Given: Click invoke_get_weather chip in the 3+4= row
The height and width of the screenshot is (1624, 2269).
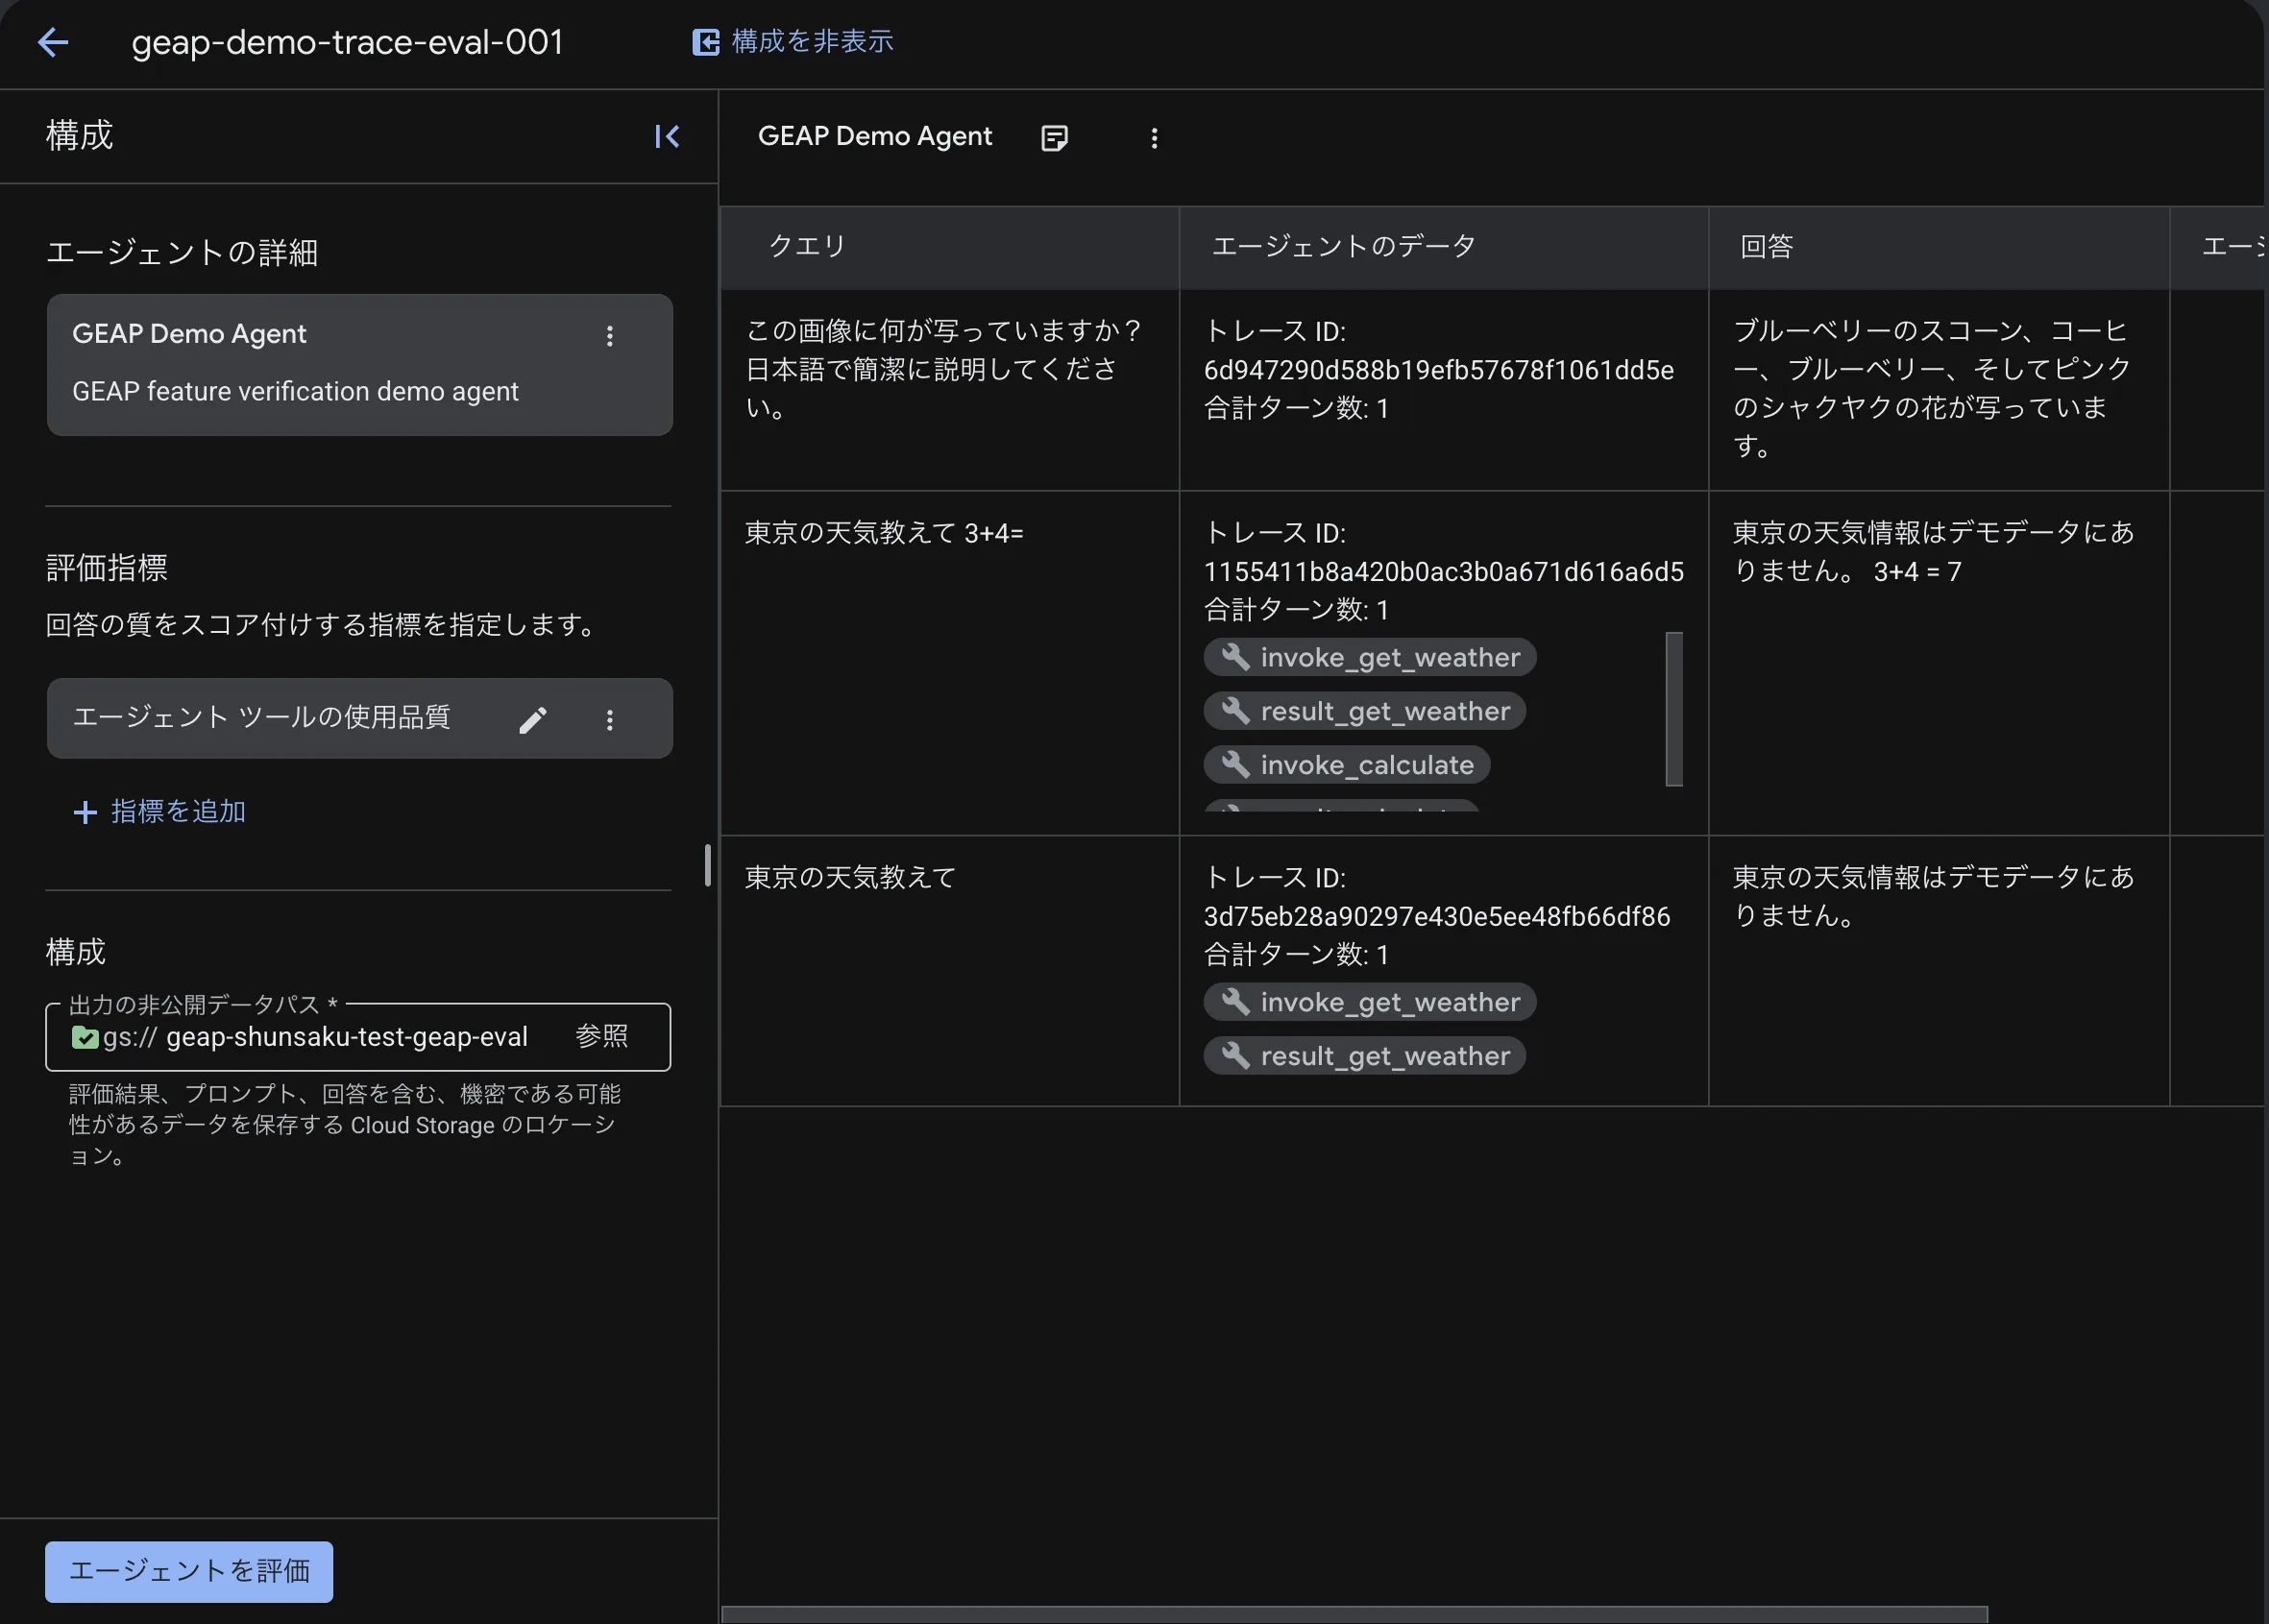Looking at the screenshot, I should coord(1370,657).
